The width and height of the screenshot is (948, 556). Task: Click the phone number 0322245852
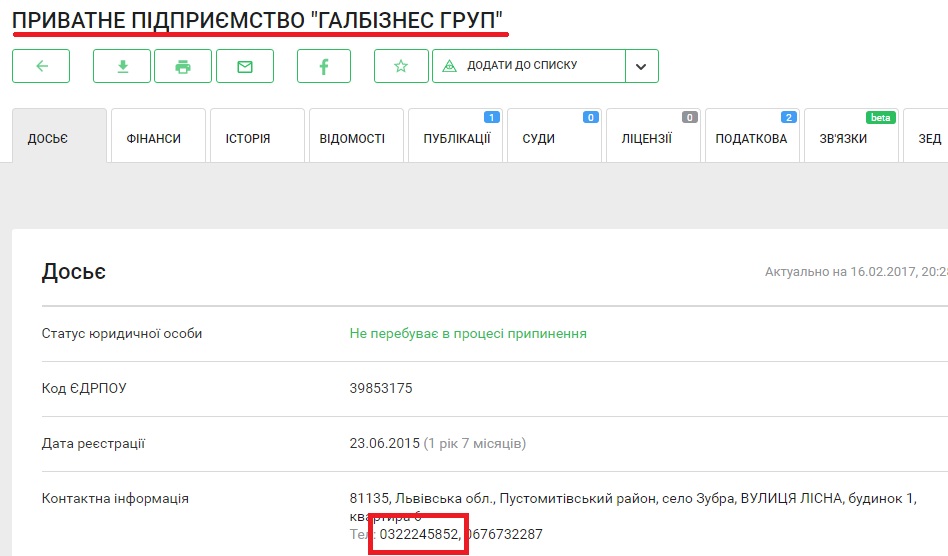[x=420, y=534]
